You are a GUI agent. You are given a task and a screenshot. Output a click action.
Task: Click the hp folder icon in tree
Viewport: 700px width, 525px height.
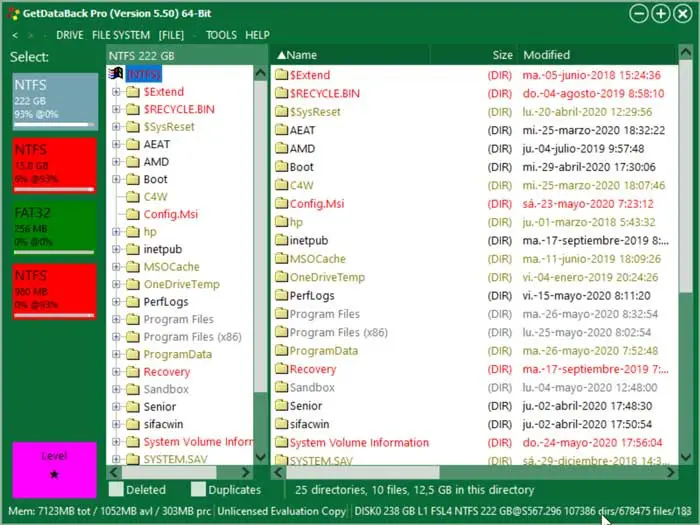coord(133,232)
